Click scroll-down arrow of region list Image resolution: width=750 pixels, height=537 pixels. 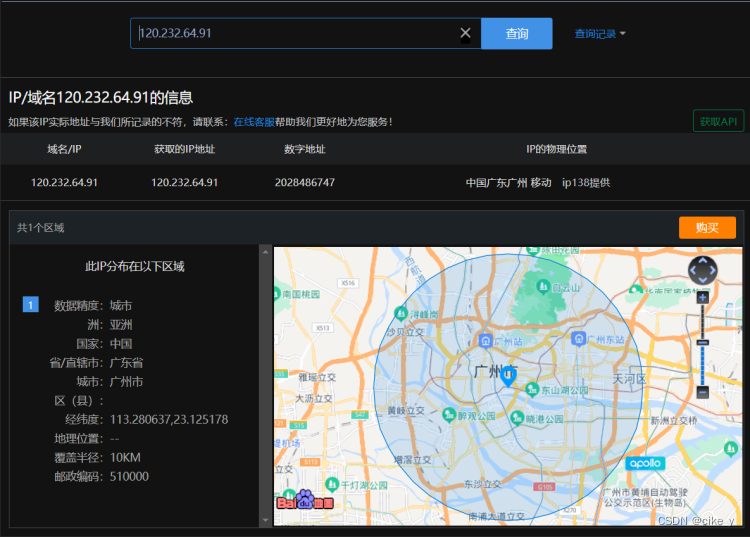tap(265, 520)
